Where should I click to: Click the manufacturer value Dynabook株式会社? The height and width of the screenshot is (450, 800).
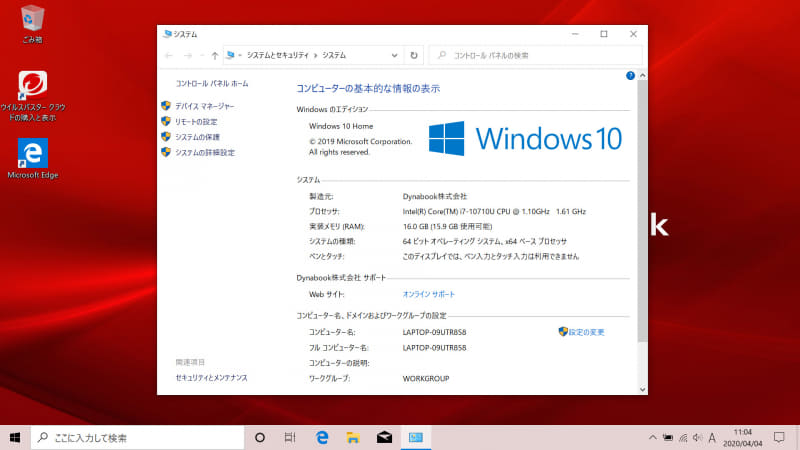(x=435, y=196)
